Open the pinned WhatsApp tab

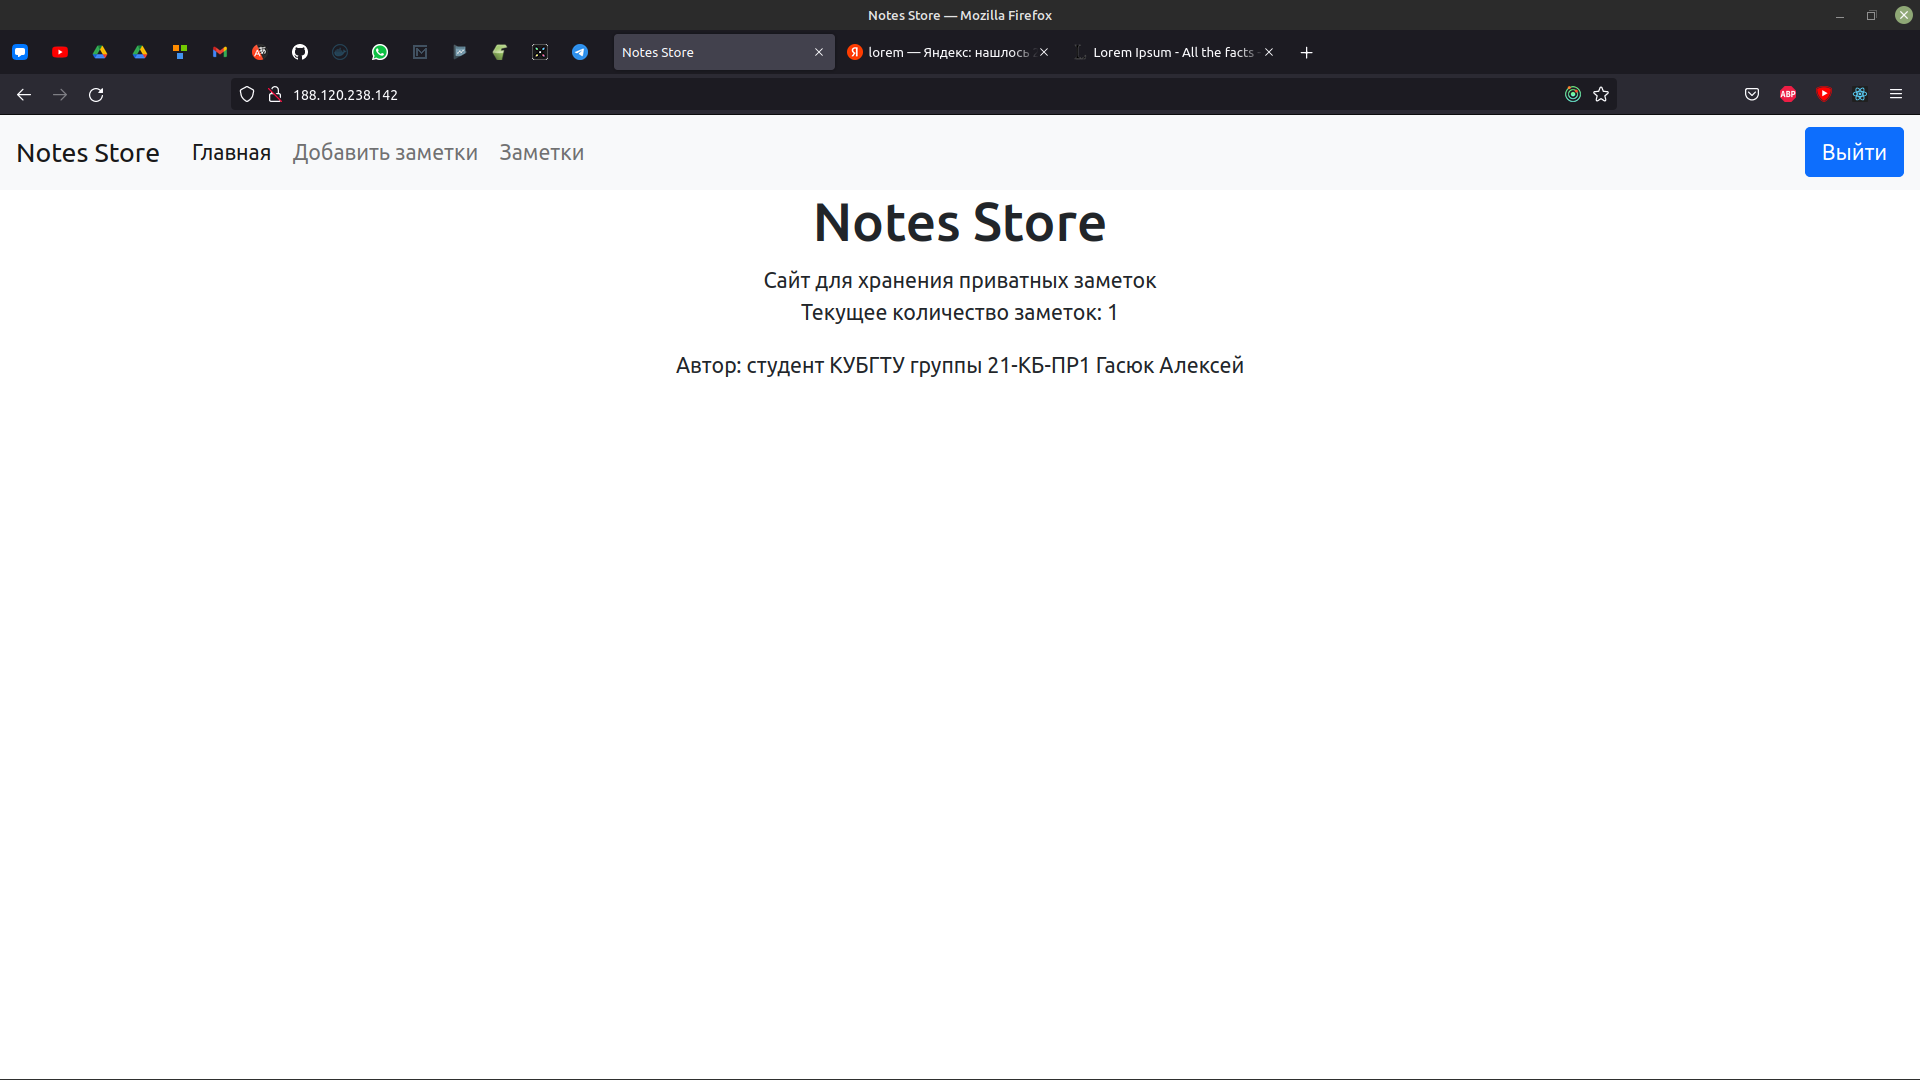(380, 52)
